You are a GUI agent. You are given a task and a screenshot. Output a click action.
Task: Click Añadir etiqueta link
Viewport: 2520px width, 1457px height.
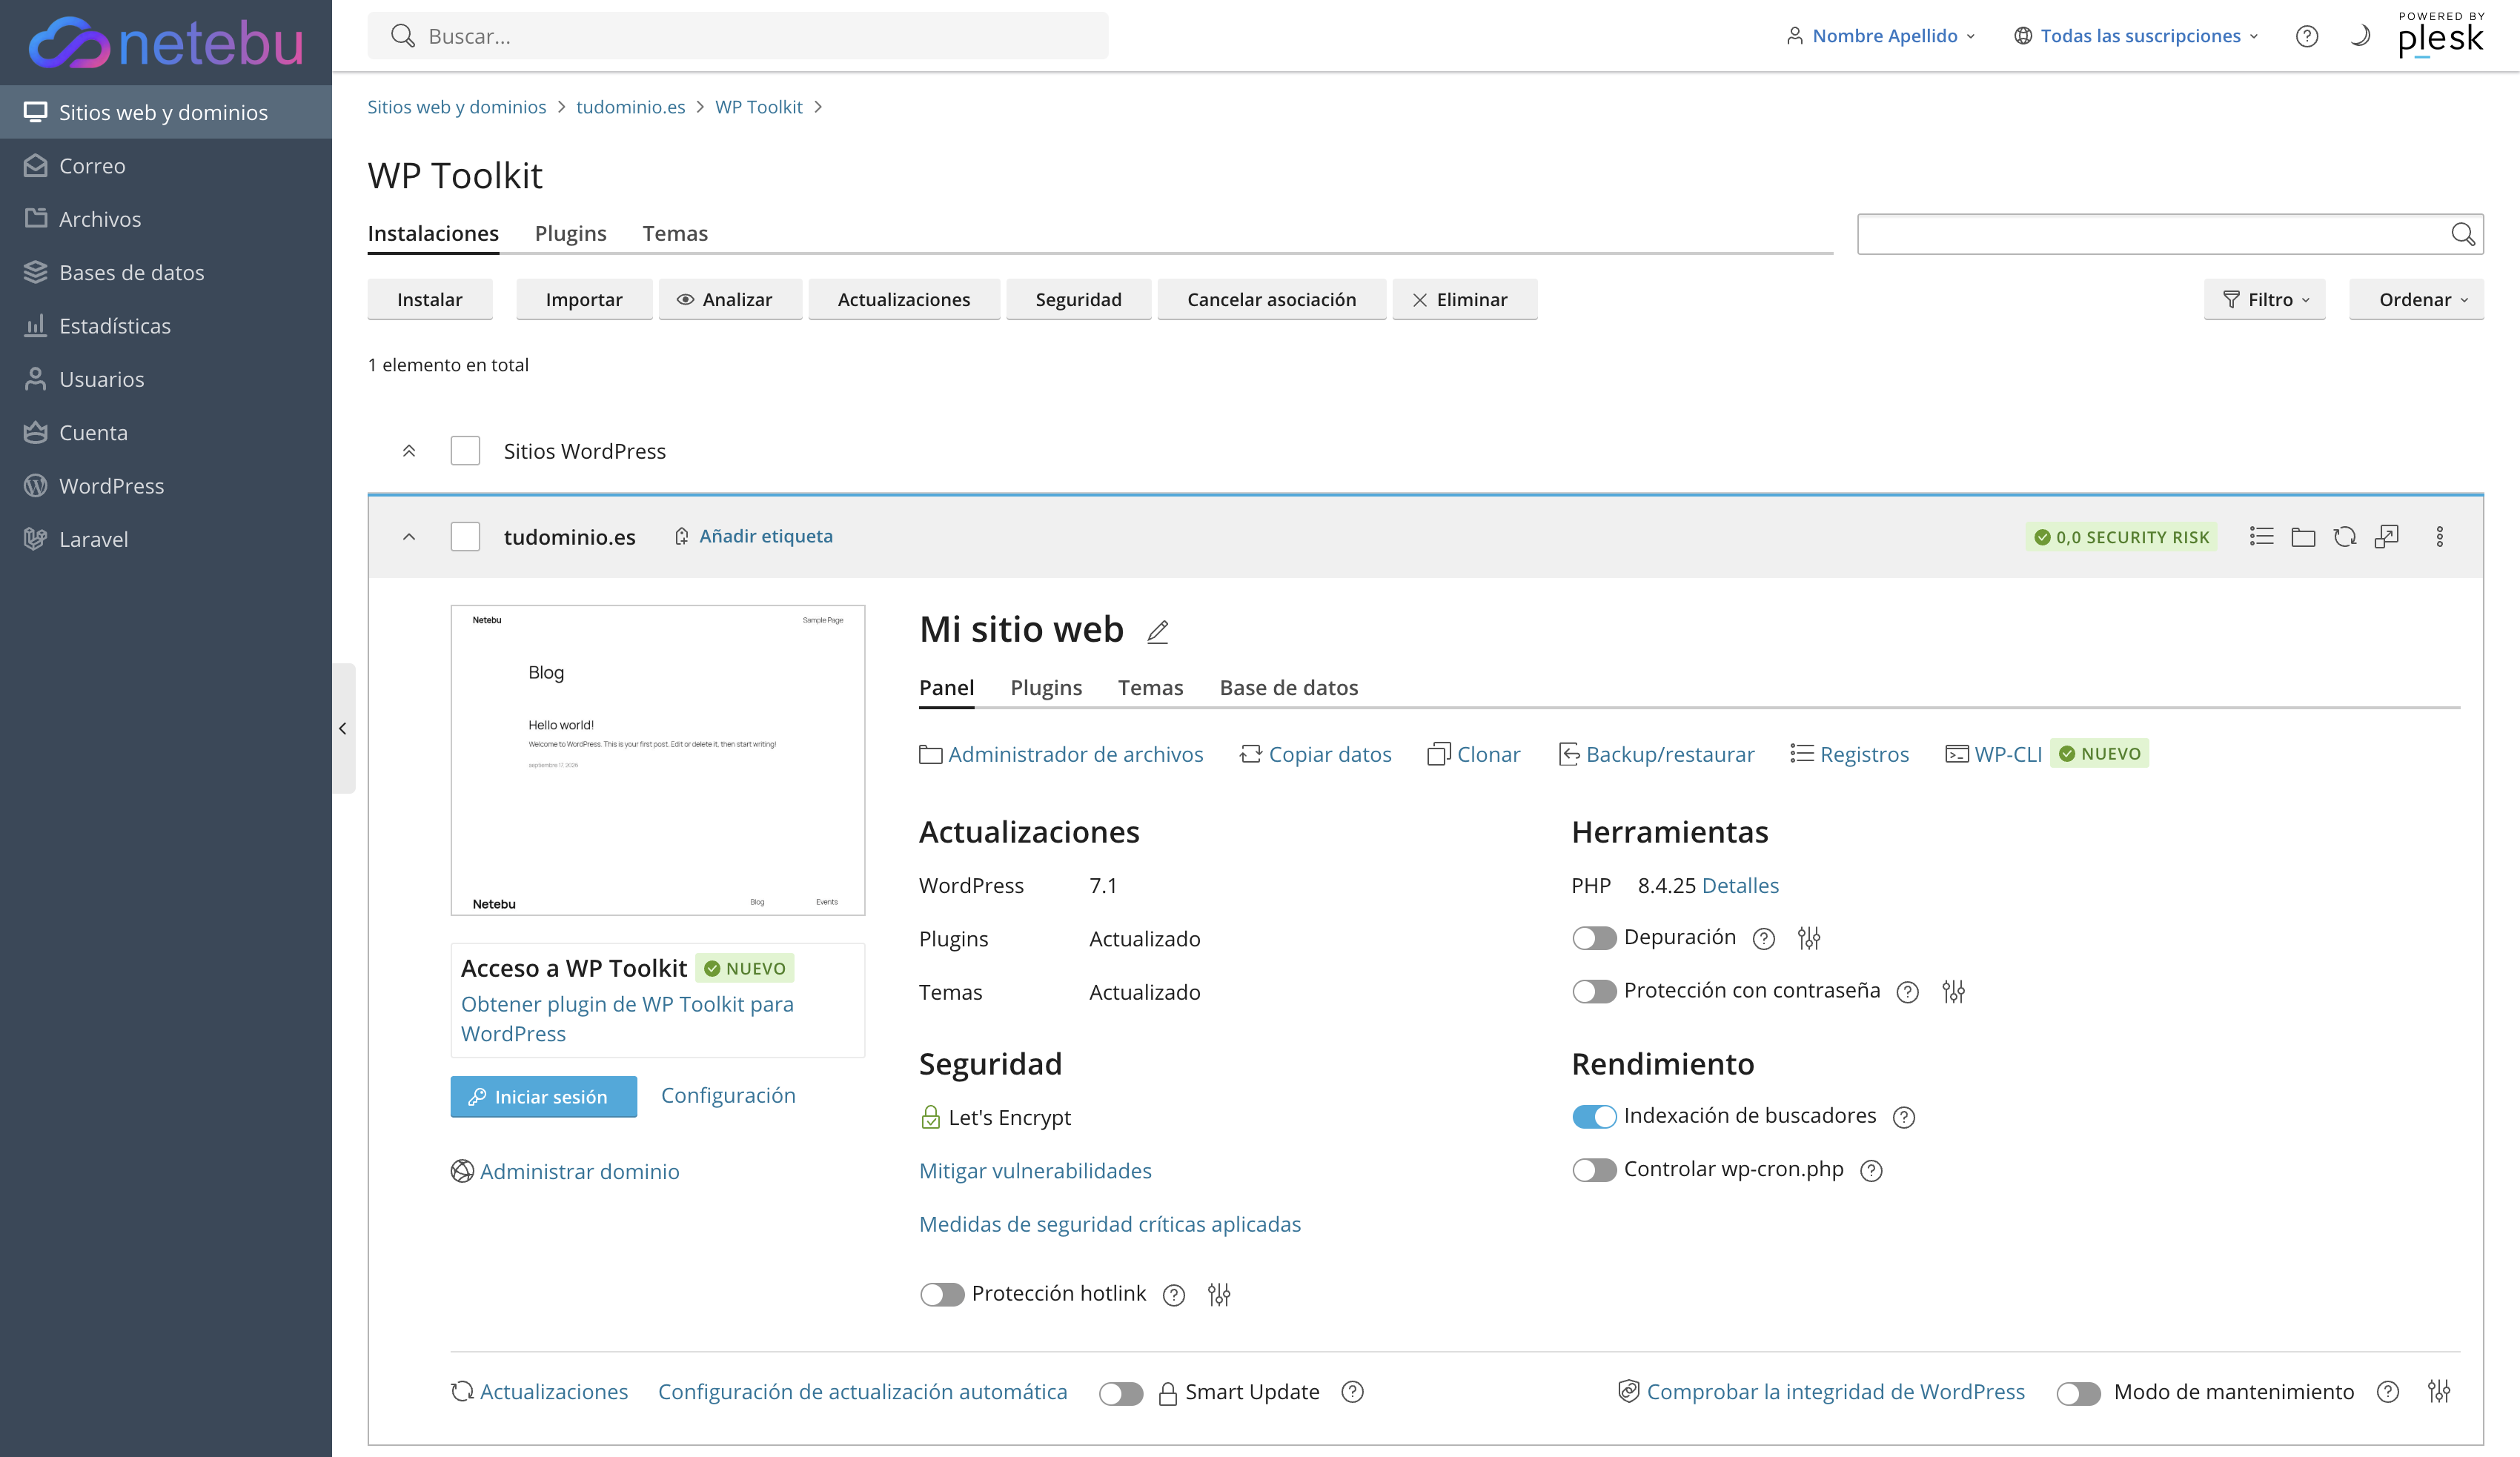coord(753,536)
